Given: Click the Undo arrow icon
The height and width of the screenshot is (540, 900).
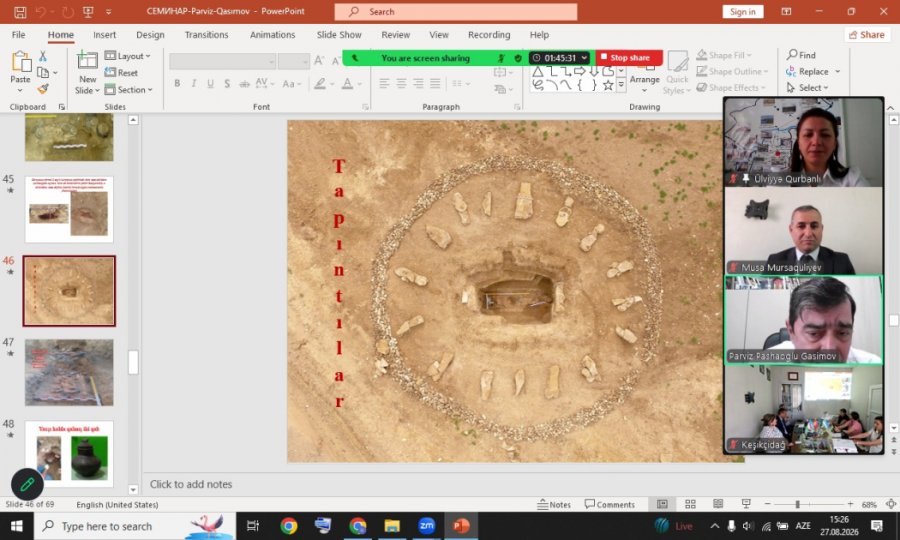Looking at the screenshot, I should [41, 11].
